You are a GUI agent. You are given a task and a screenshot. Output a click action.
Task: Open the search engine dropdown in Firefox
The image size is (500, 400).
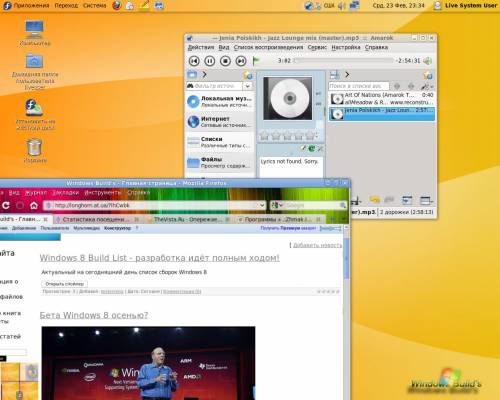point(277,205)
